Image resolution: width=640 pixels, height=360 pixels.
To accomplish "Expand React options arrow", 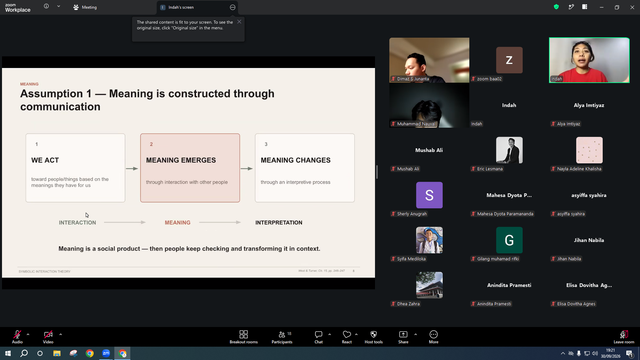I will [356, 334].
